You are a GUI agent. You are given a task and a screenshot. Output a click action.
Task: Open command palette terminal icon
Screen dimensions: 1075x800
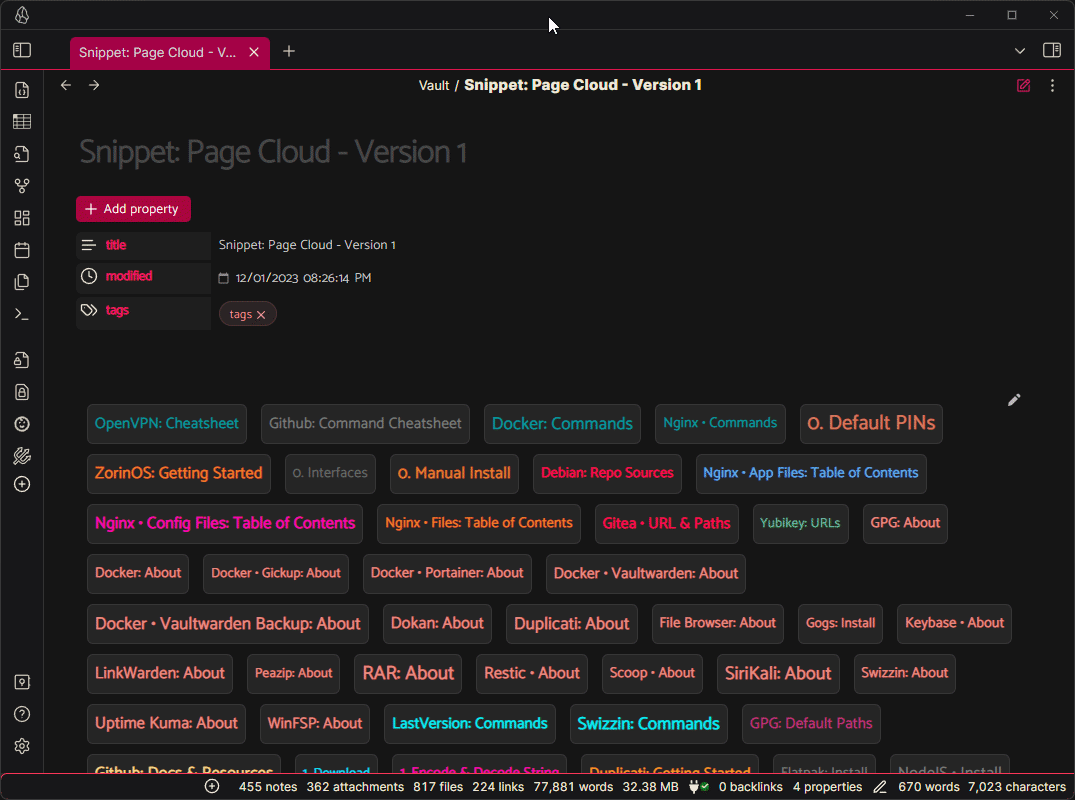(22, 314)
